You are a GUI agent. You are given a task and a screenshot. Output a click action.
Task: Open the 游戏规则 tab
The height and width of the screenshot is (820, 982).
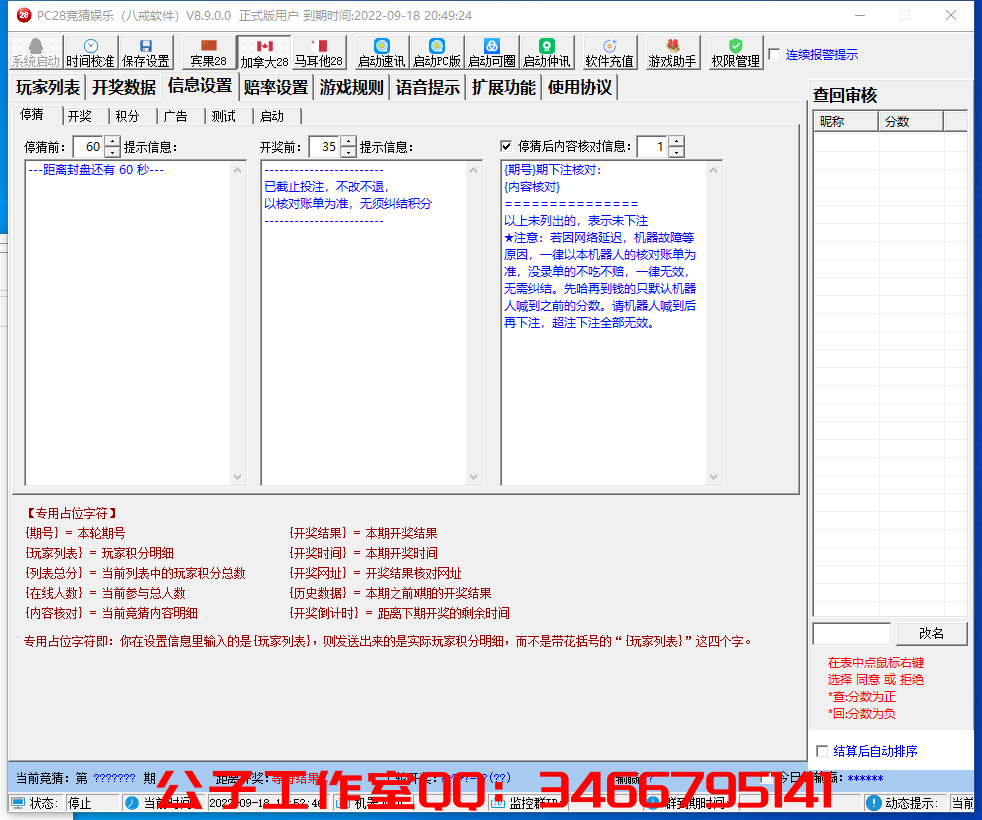click(352, 87)
